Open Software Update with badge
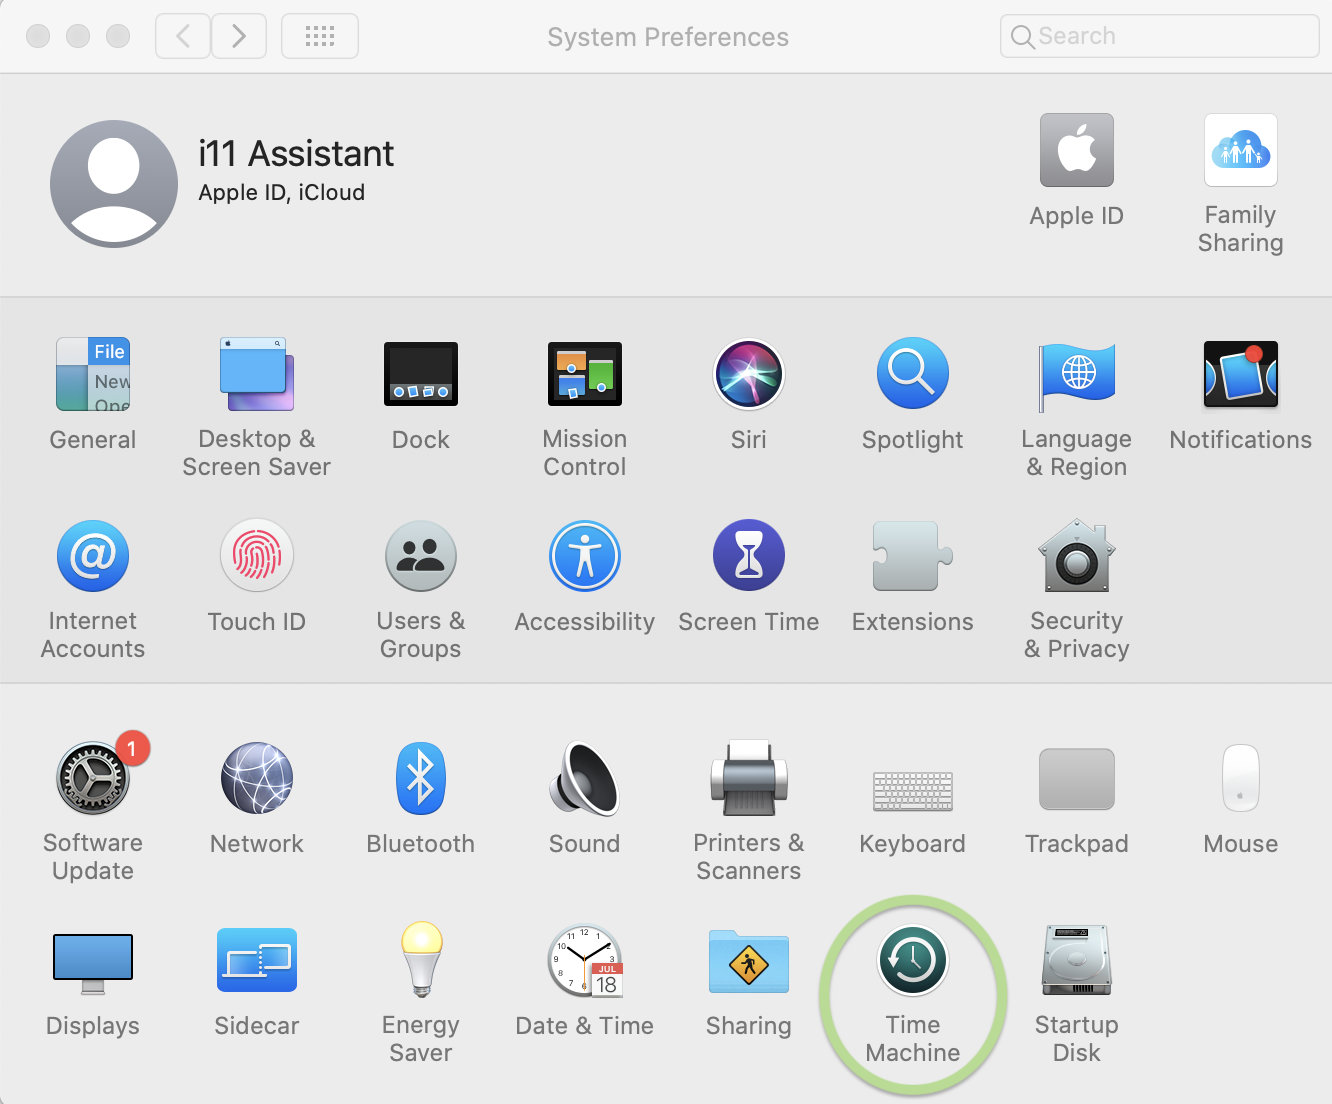The image size is (1332, 1104). pyautogui.click(x=93, y=778)
